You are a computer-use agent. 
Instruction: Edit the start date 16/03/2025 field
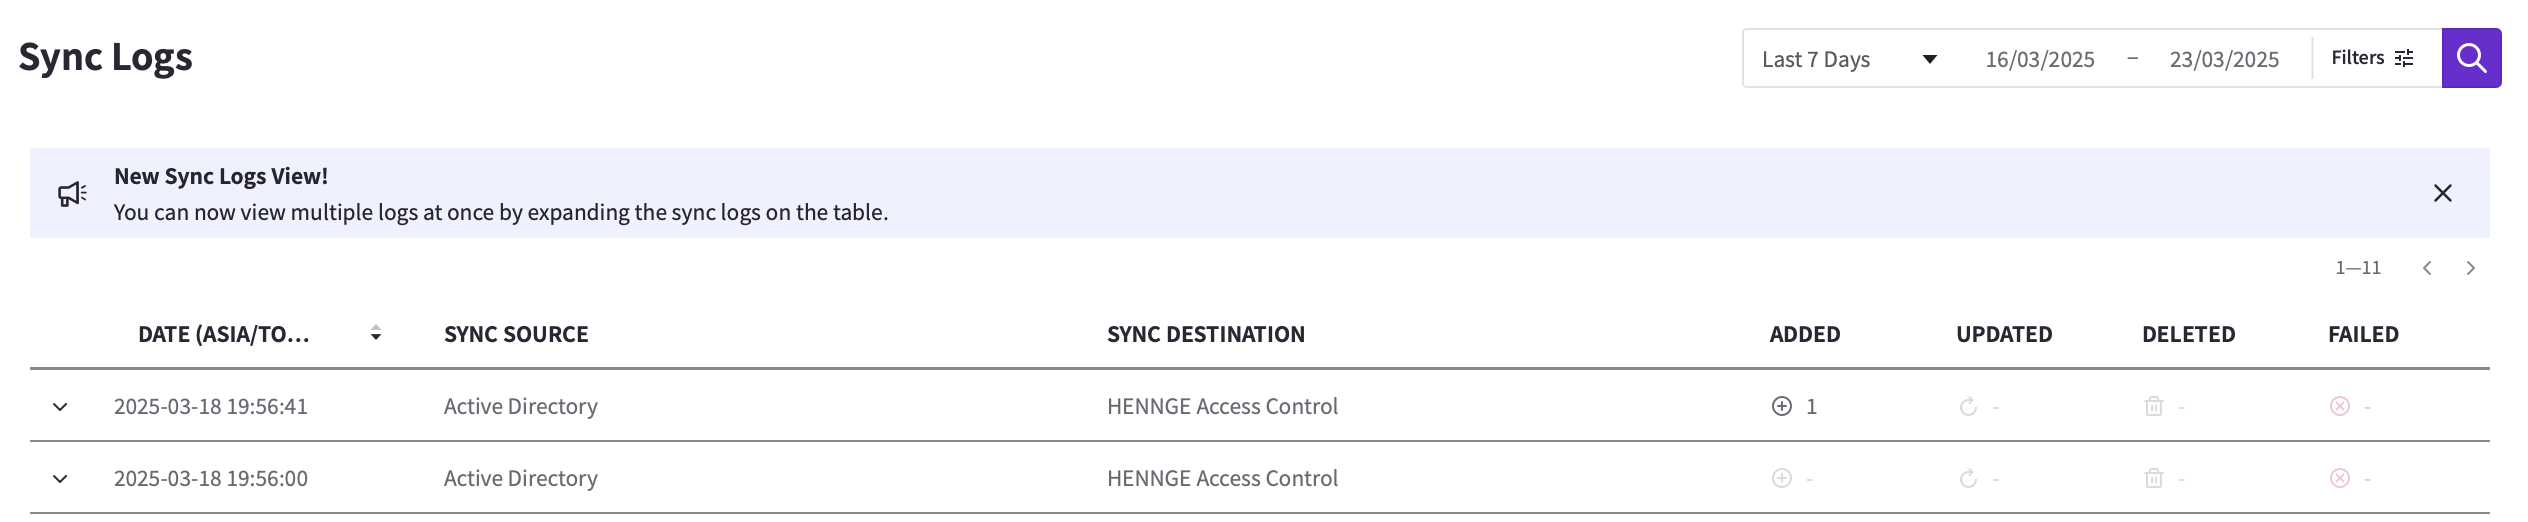pos(2039,59)
